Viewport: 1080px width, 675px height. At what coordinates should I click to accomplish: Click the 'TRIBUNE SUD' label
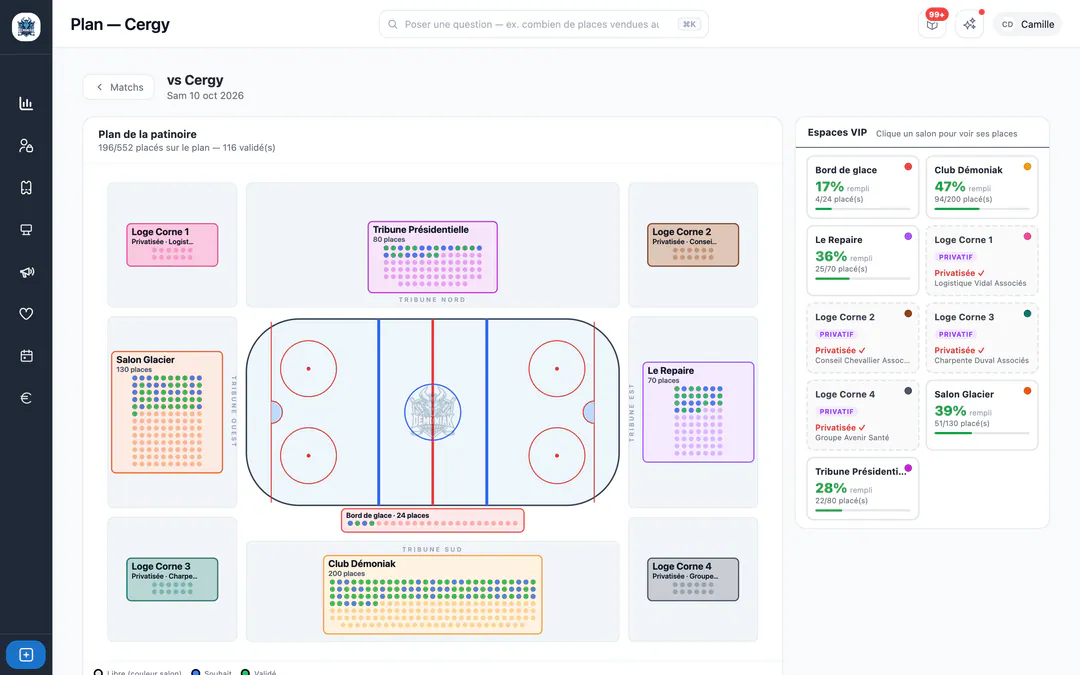(432, 550)
